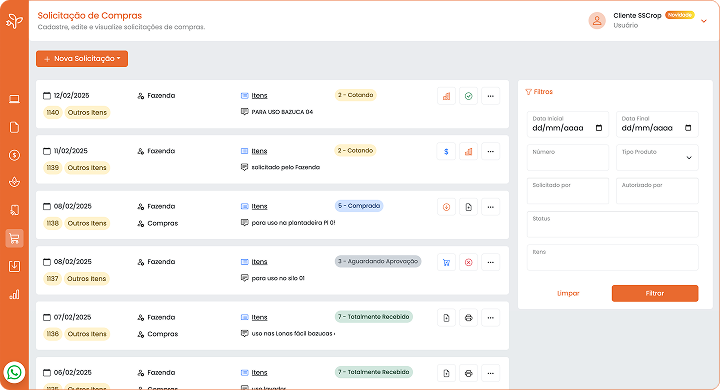This screenshot has height=390, width=720.
Task: Click the 1138 request number tag
Action: 53,224
